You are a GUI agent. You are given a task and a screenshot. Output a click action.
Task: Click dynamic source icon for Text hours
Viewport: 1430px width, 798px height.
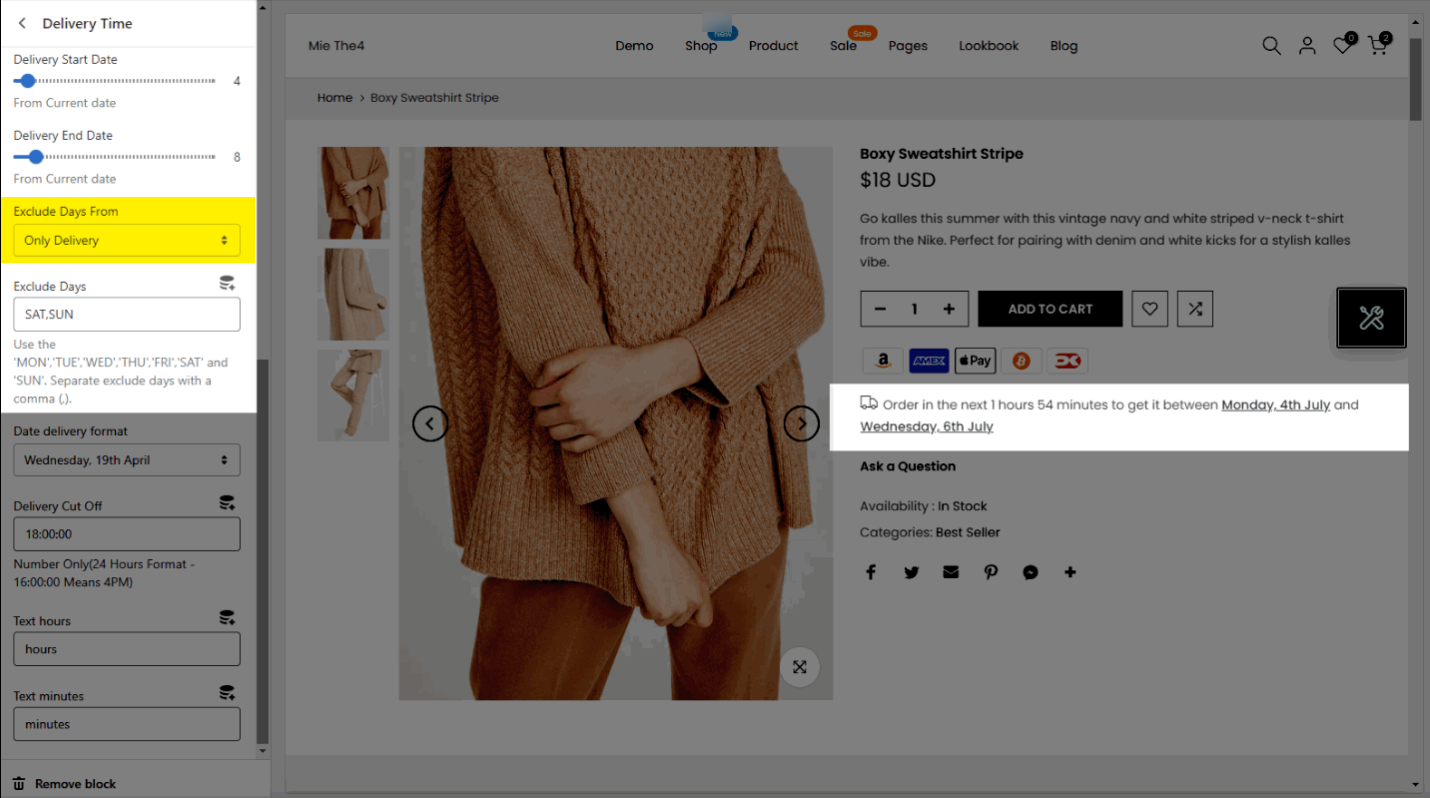coord(227,618)
